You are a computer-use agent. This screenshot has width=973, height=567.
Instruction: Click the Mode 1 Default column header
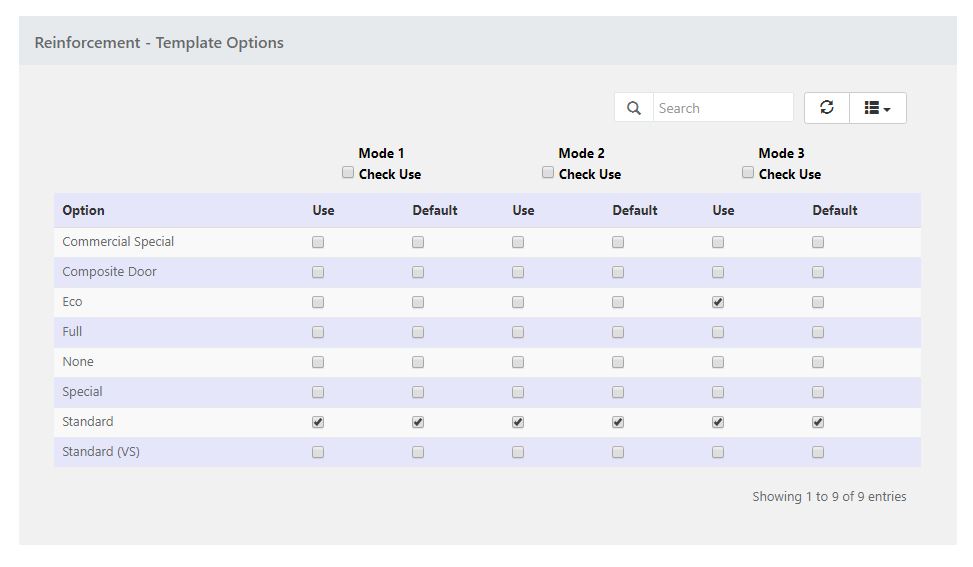coord(435,210)
